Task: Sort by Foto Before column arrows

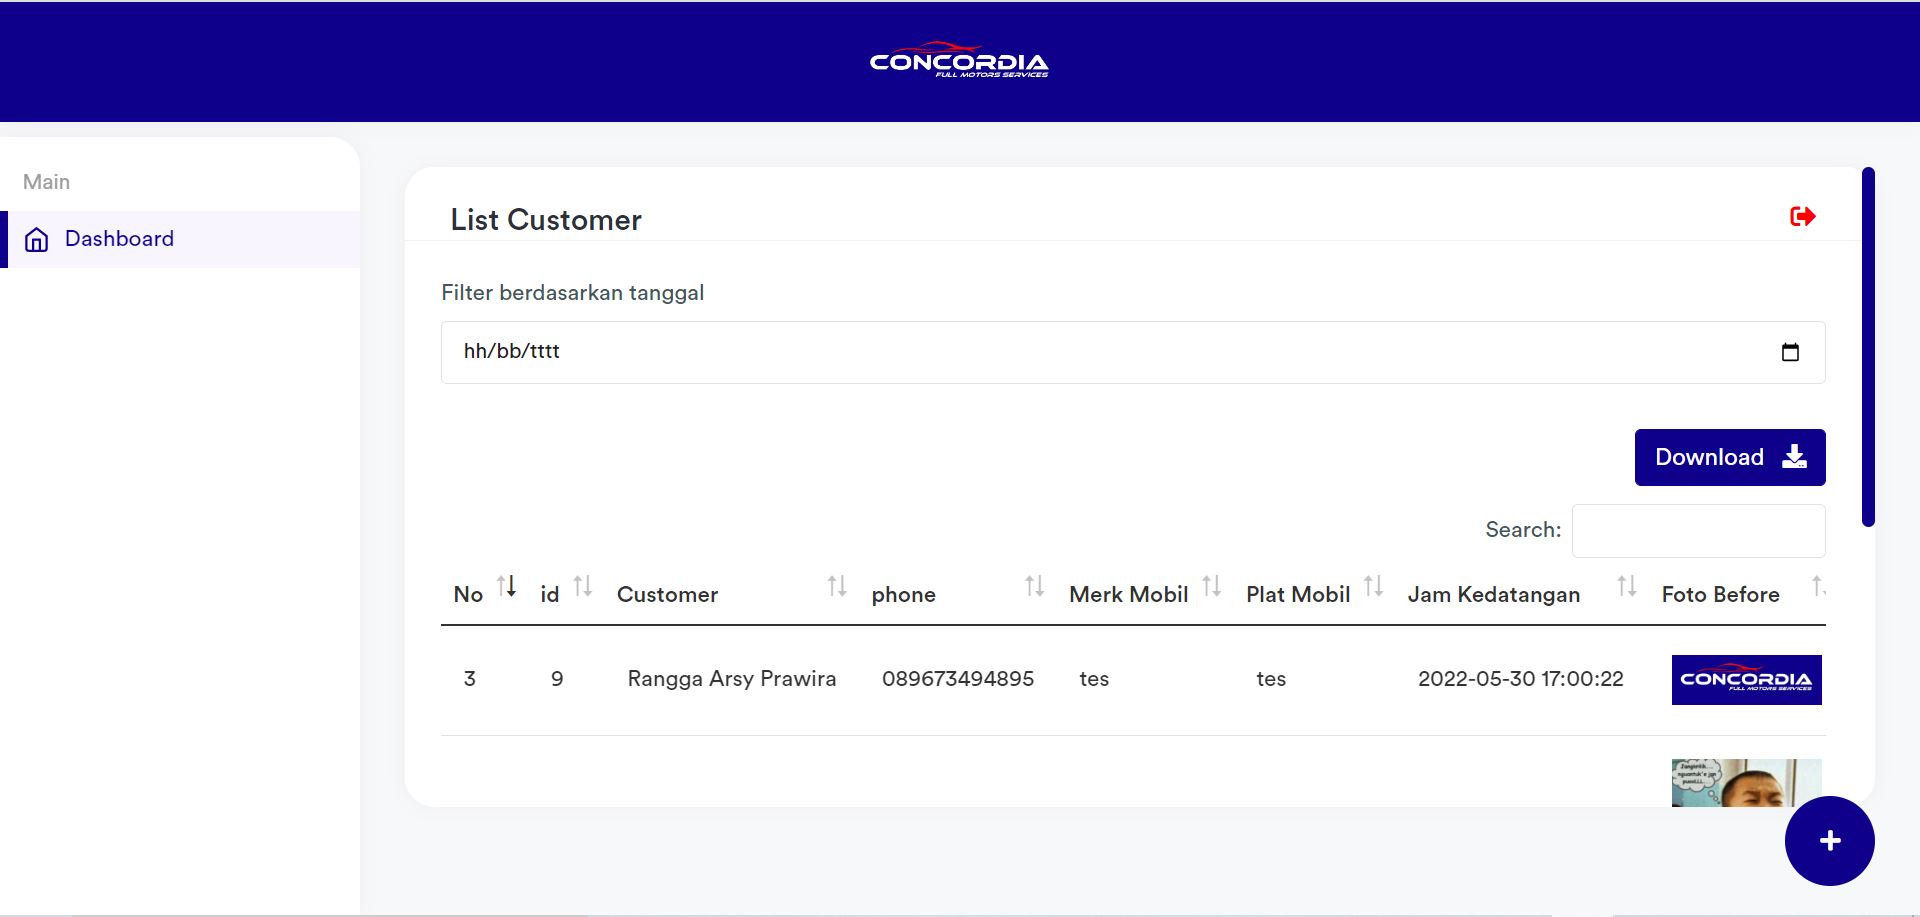Action: point(1818,587)
